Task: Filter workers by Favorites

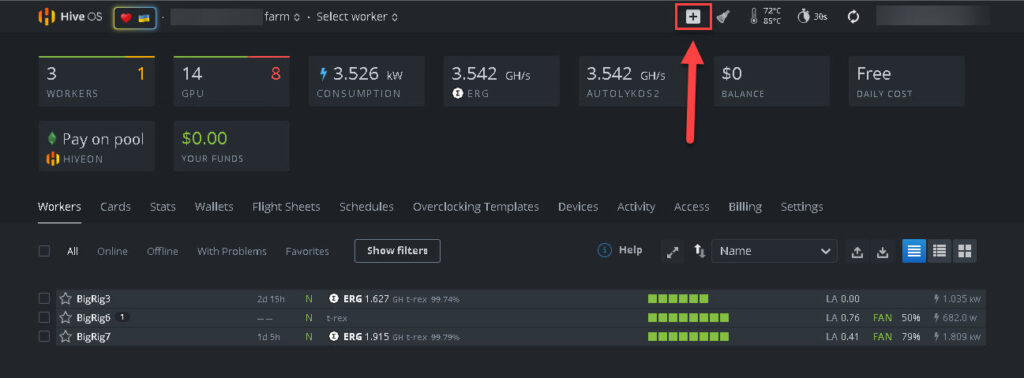Action: (x=307, y=251)
